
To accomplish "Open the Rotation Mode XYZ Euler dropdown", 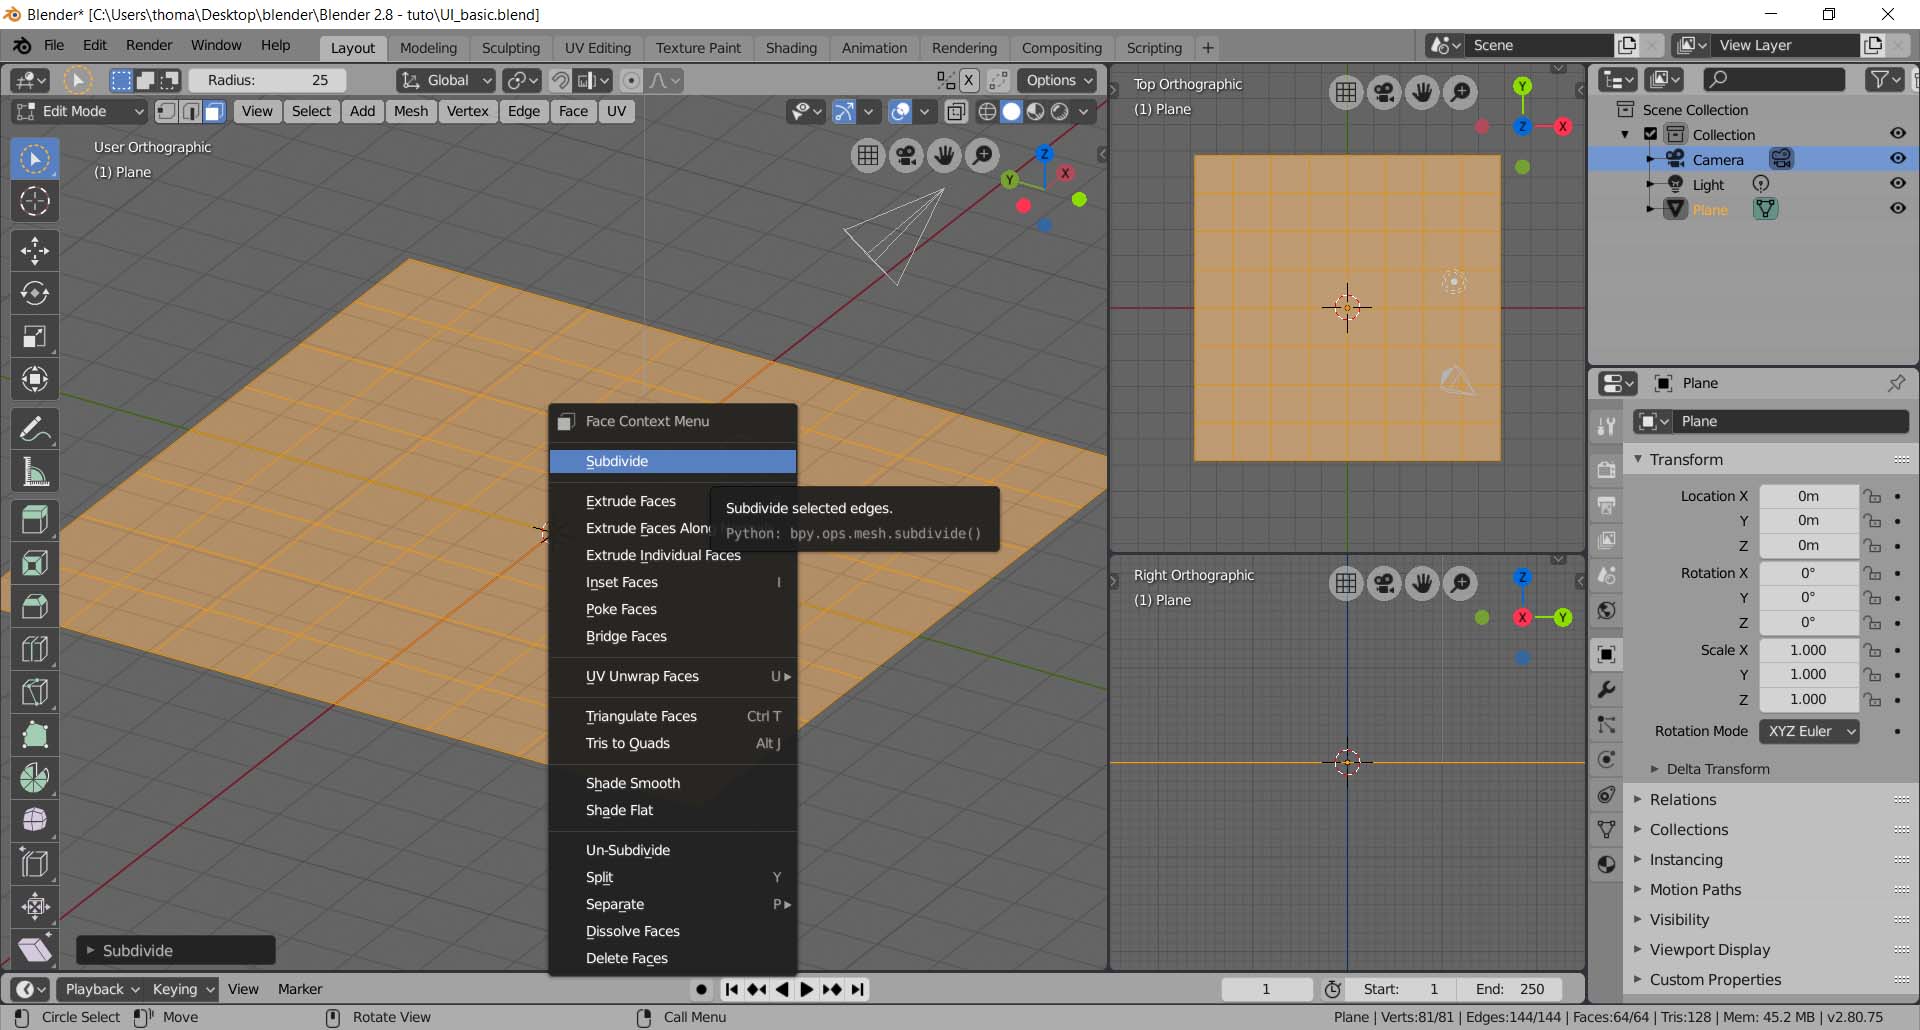I will (x=1809, y=731).
